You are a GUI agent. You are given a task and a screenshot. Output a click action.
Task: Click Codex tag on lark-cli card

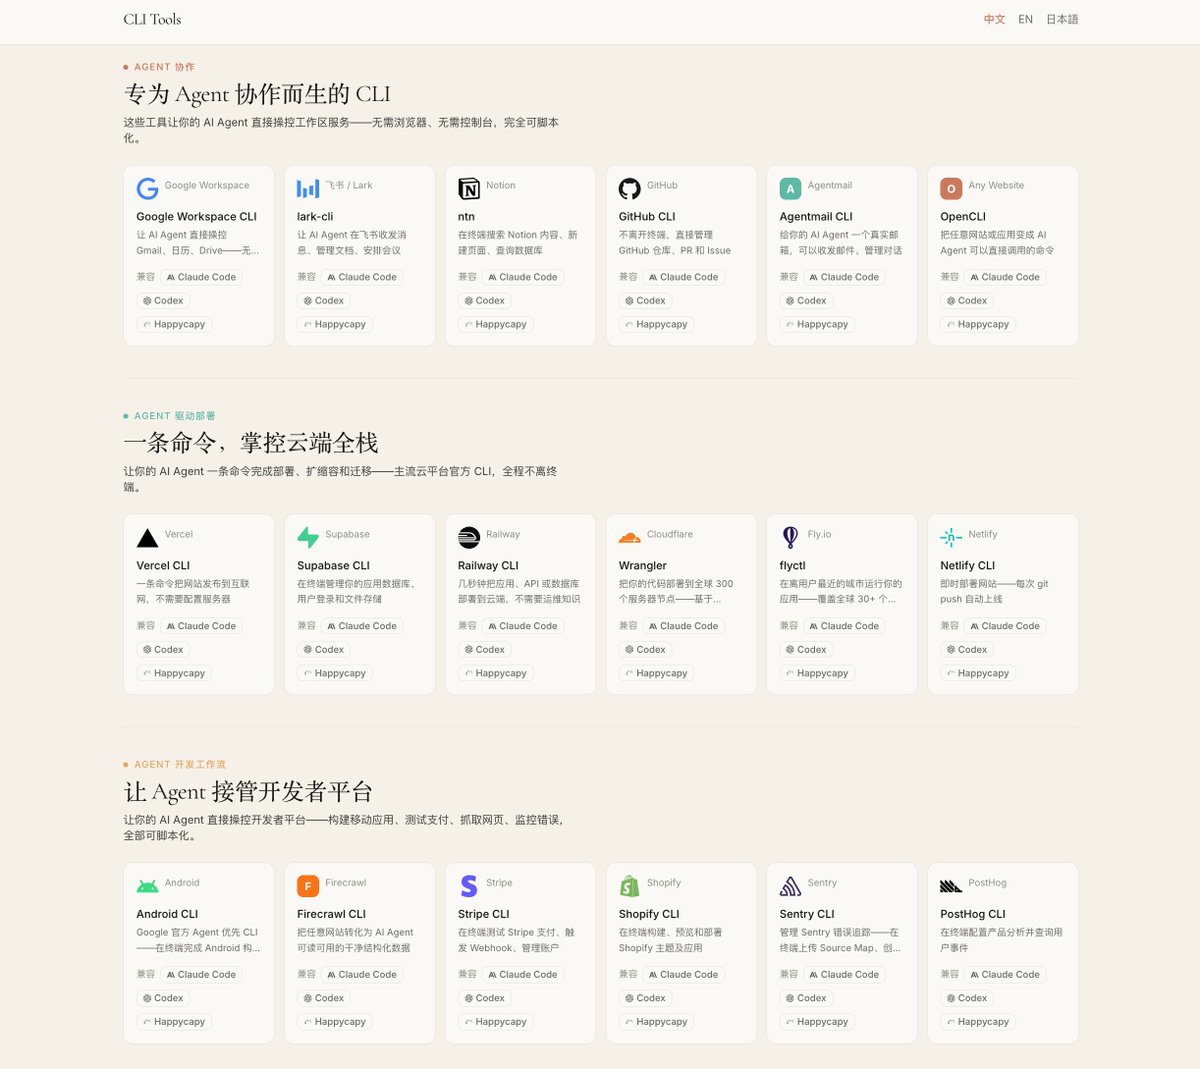[324, 301]
